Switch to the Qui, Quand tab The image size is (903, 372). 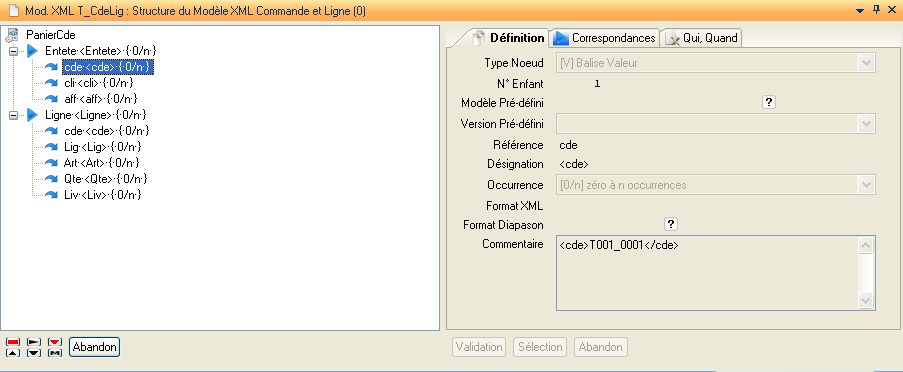click(x=701, y=38)
